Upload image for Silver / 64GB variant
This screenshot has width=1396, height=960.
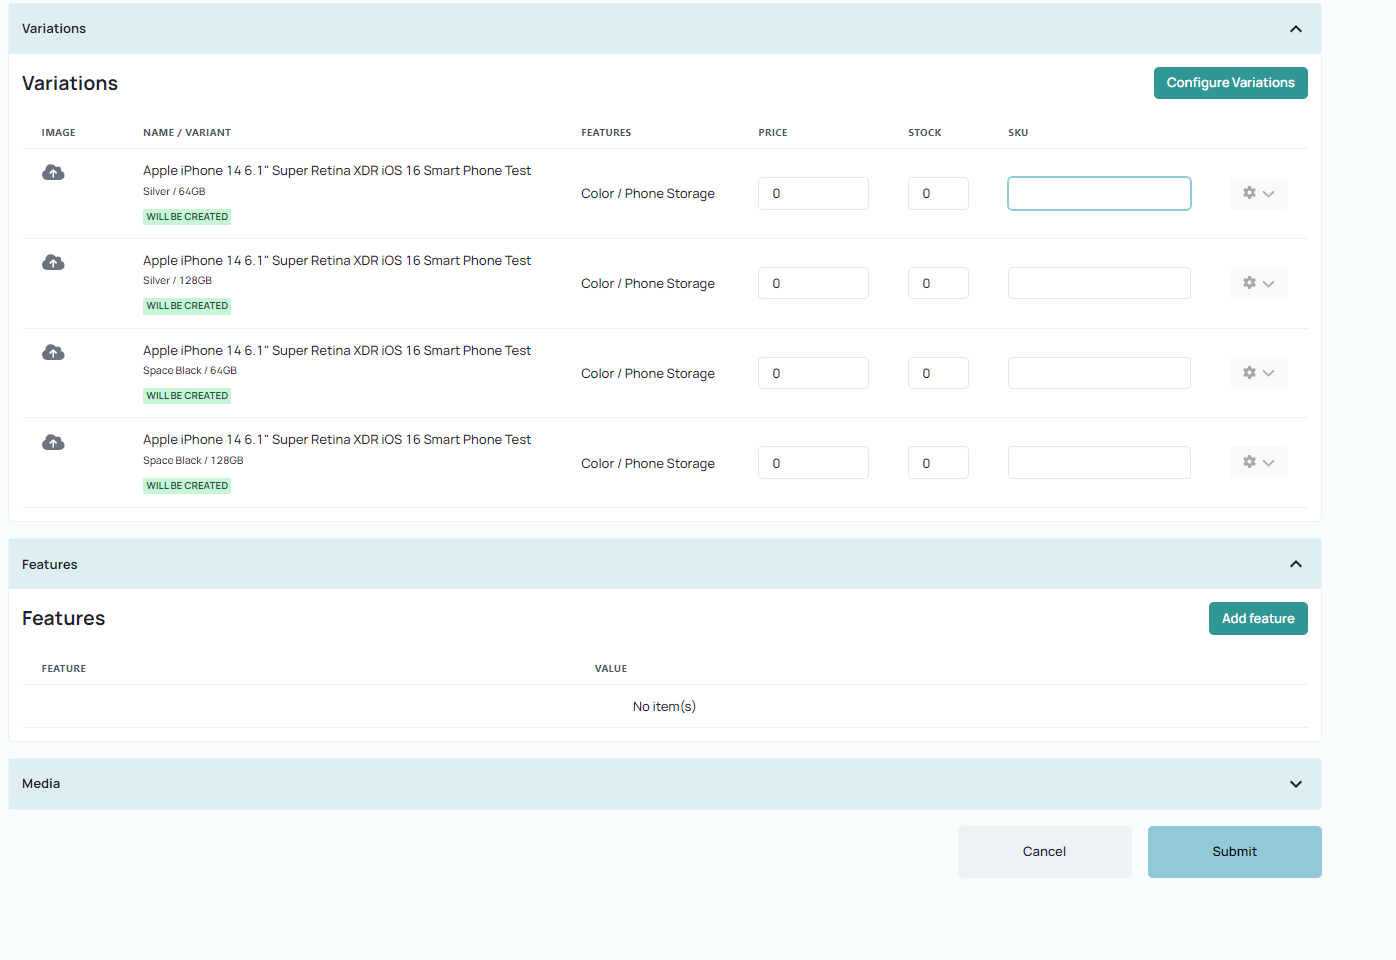pos(53,173)
